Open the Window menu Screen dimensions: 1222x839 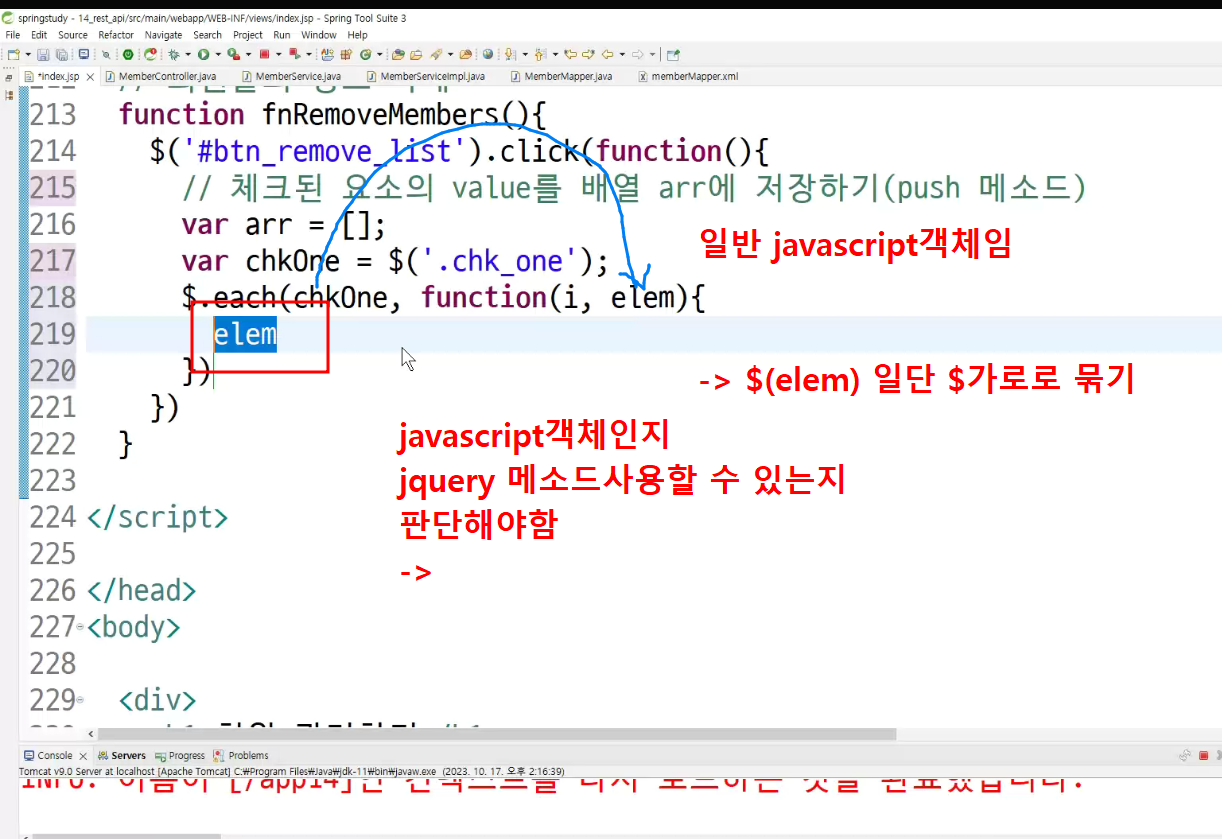[x=319, y=35]
